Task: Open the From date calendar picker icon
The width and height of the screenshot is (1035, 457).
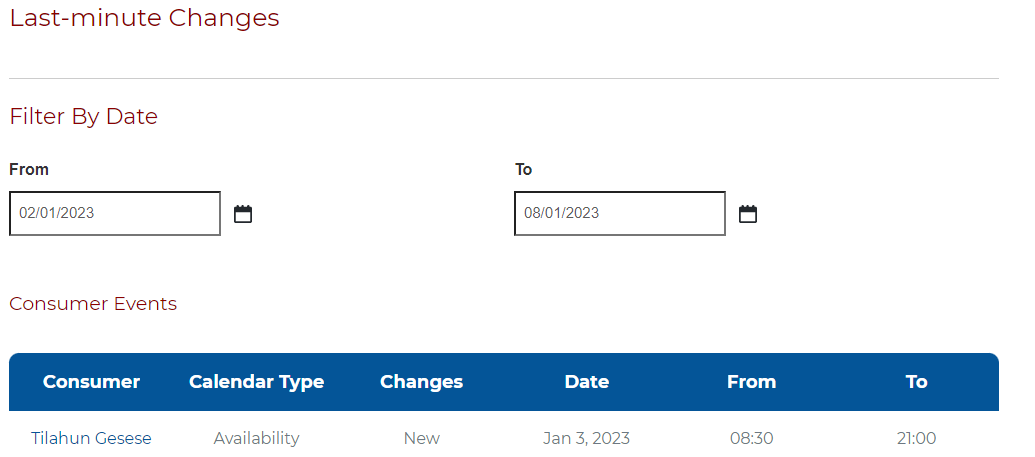Action: (x=243, y=214)
